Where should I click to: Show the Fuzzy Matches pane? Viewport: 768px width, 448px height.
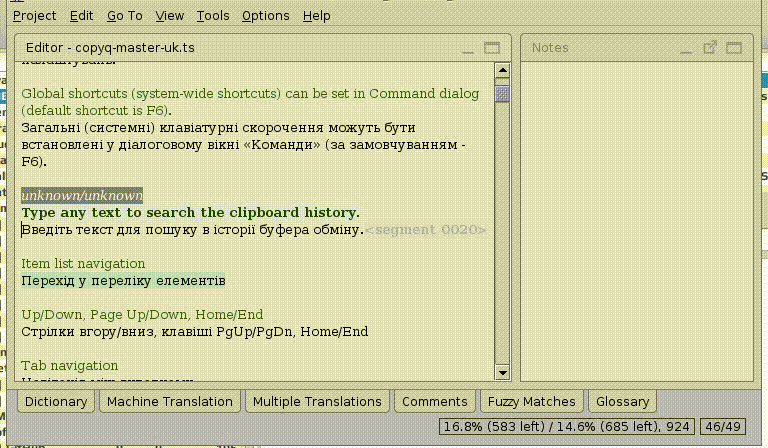tap(532, 402)
